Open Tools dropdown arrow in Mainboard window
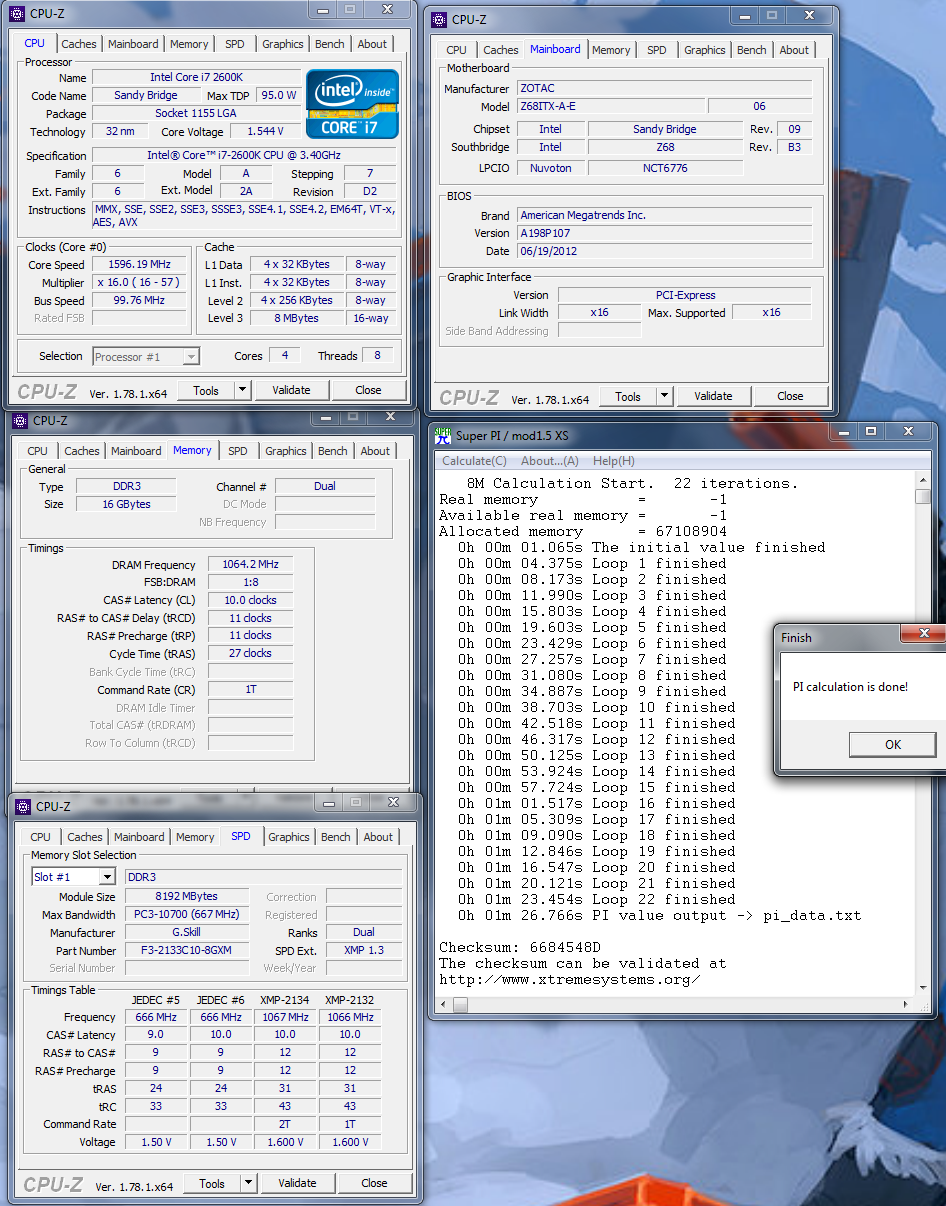 pyautogui.click(x=664, y=396)
